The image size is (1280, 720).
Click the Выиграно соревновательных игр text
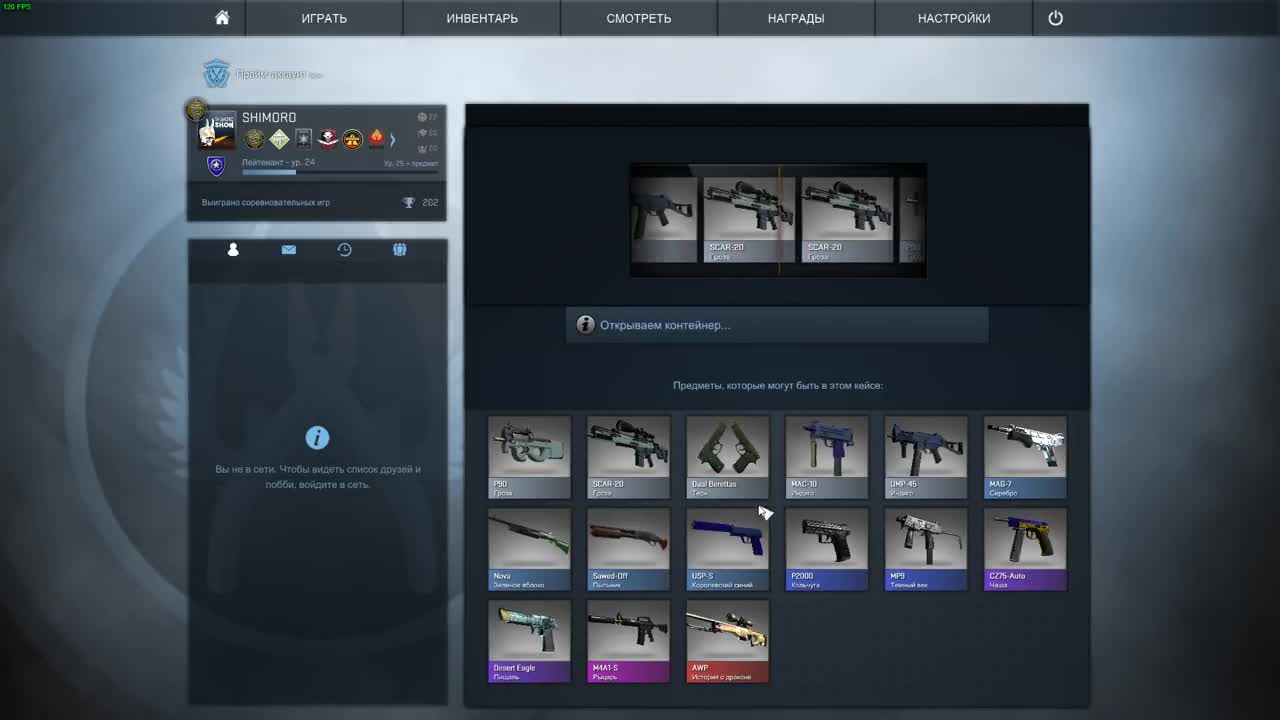click(x=266, y=203)
